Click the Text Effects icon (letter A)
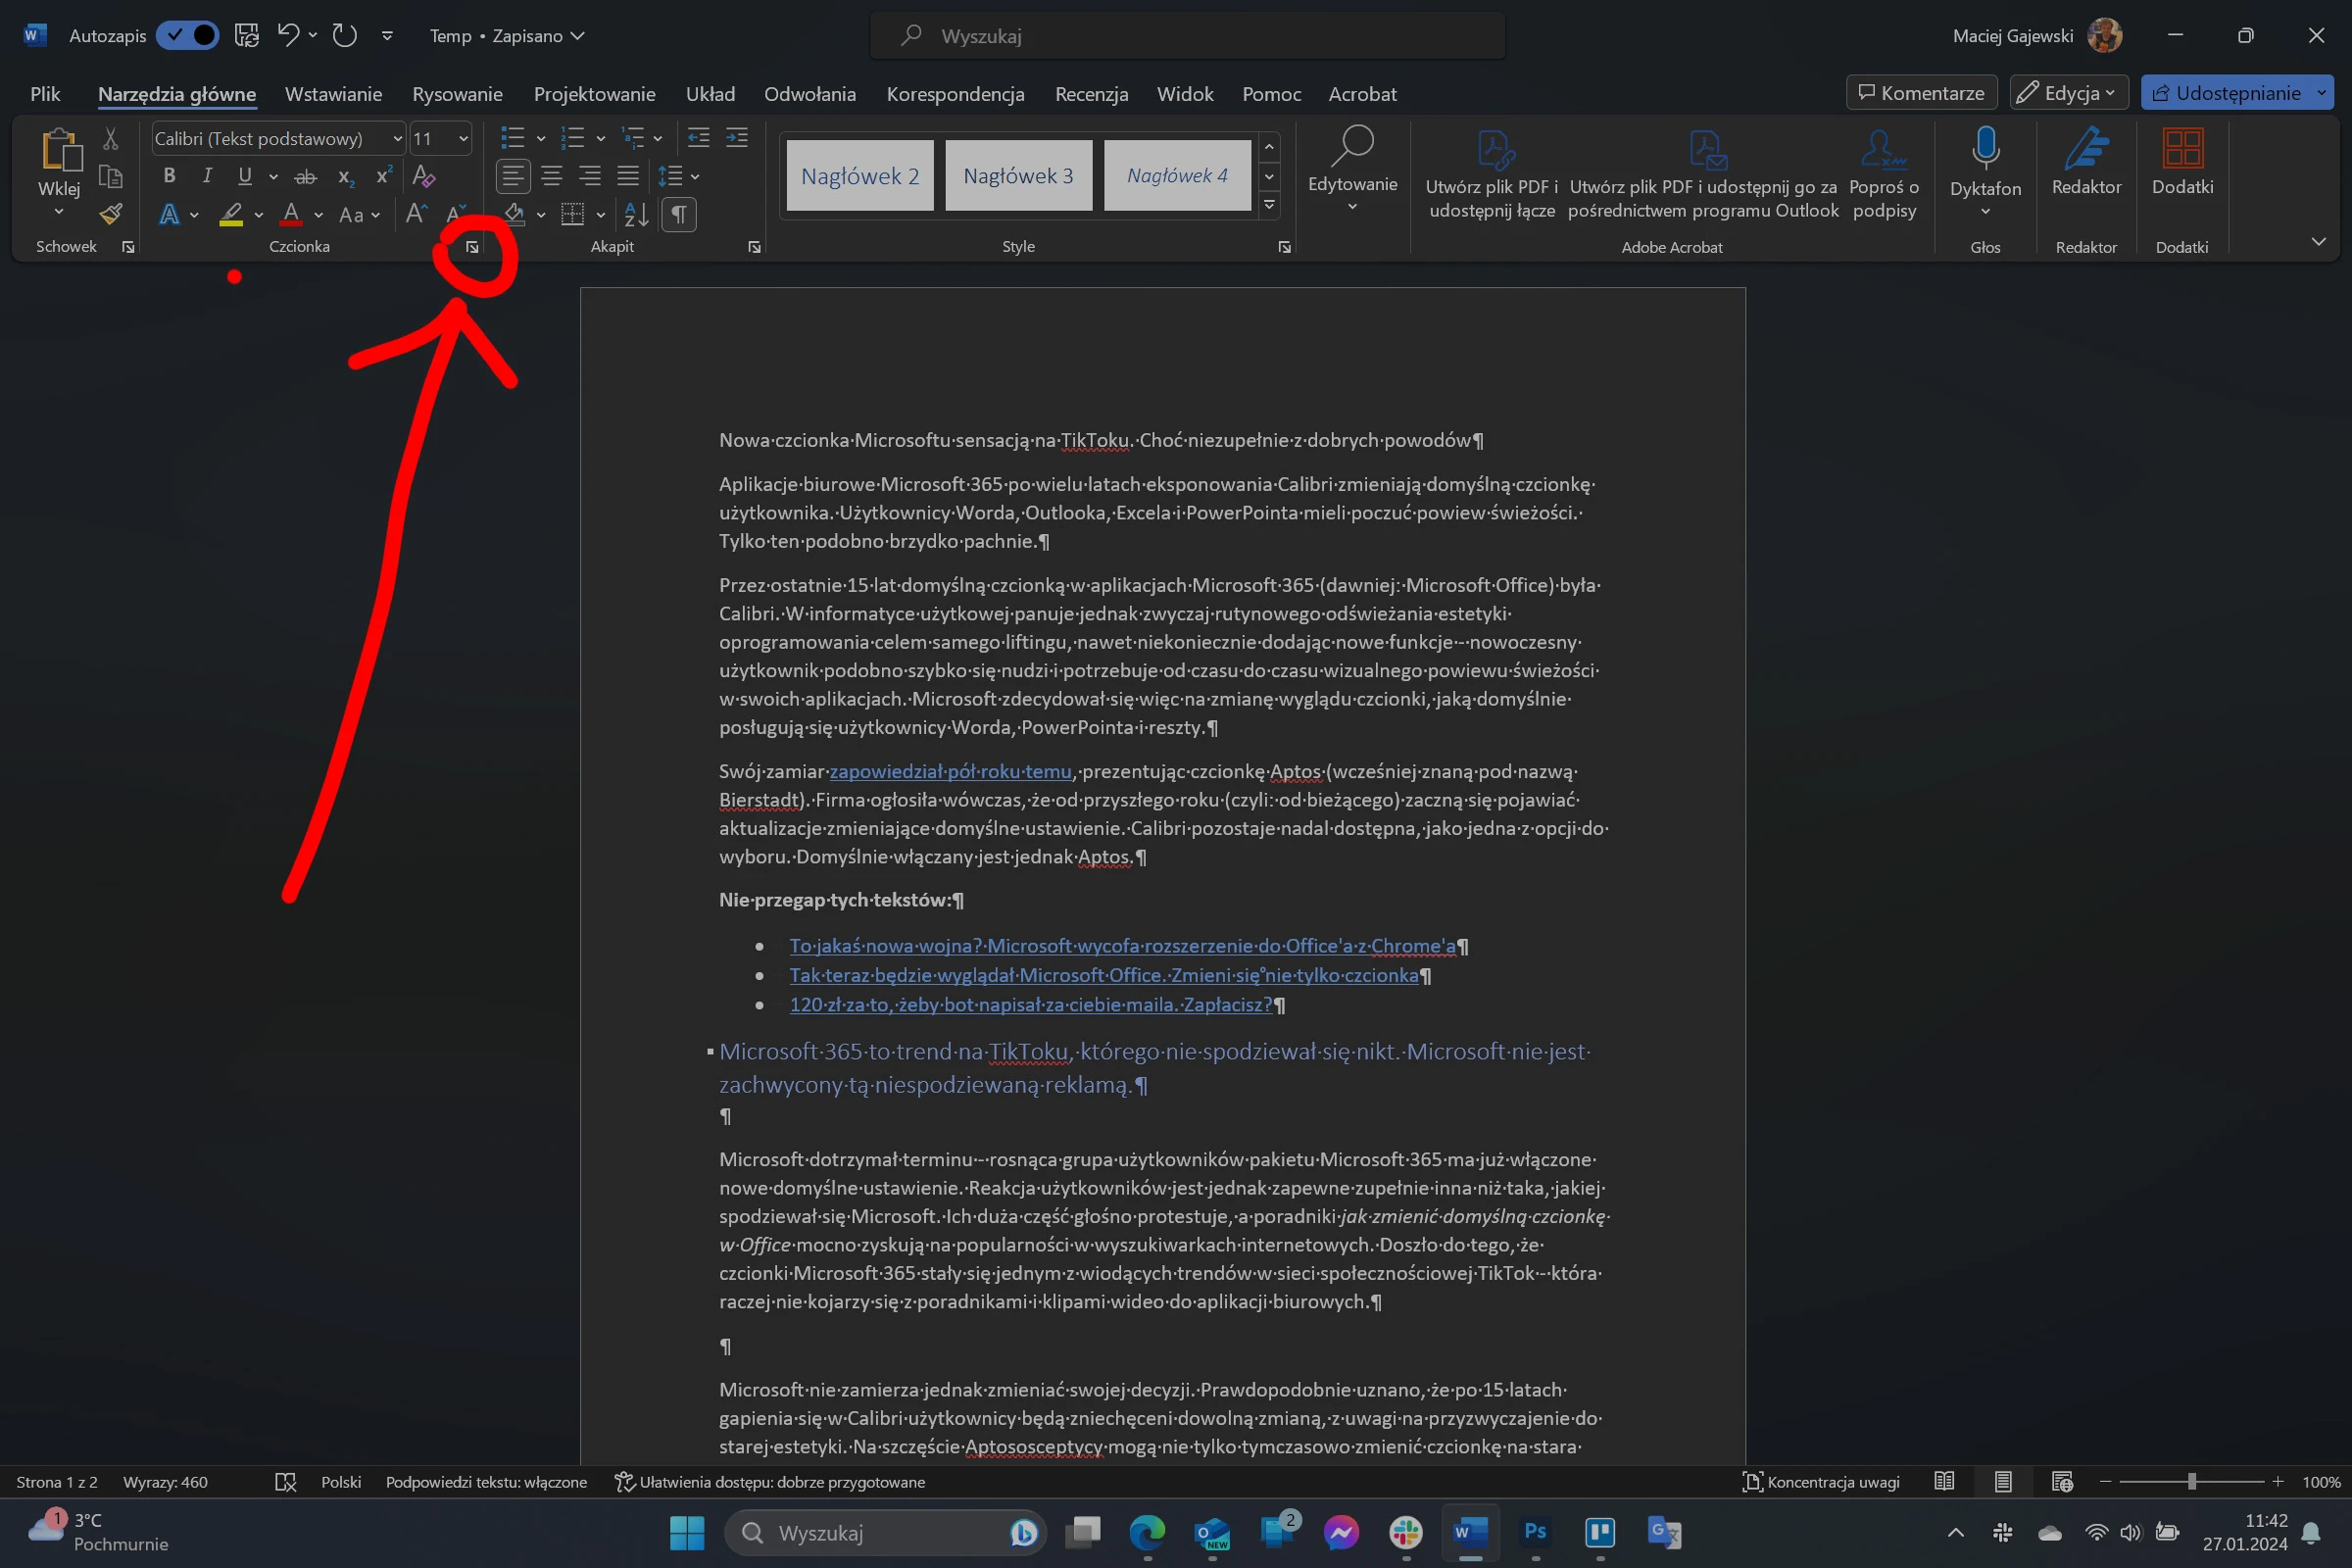2352x1568 pixels. (x=169, y=214)
